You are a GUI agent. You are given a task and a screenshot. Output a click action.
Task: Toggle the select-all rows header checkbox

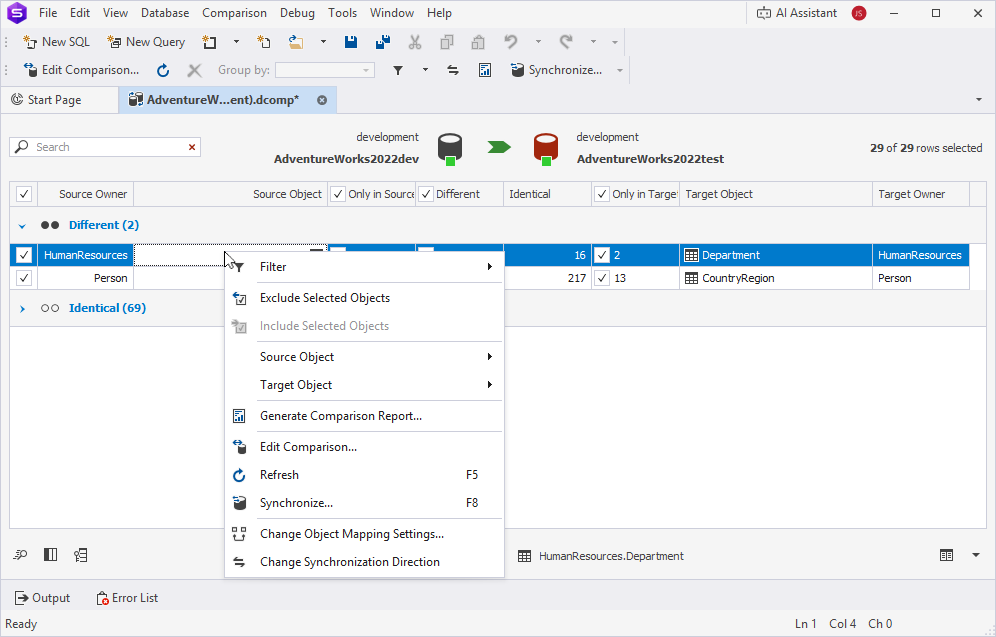[24, 194]
